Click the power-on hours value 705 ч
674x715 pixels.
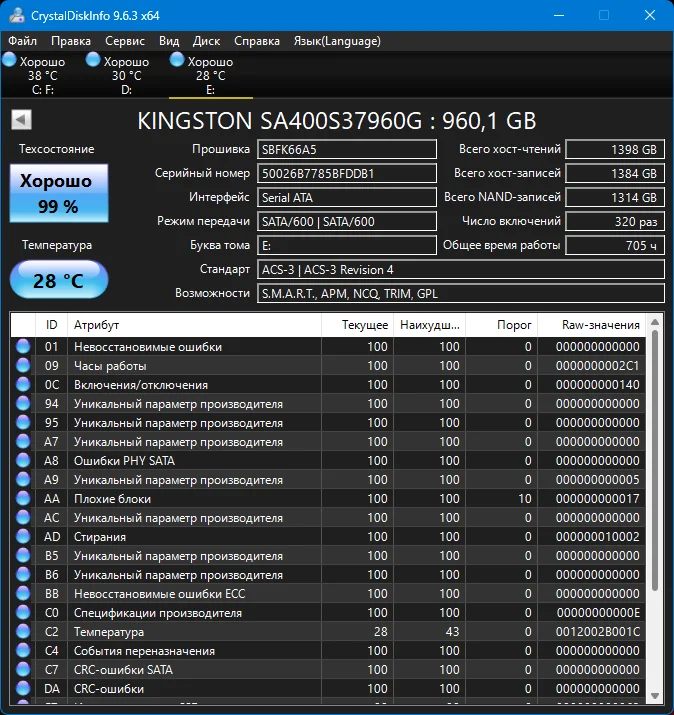615,246
